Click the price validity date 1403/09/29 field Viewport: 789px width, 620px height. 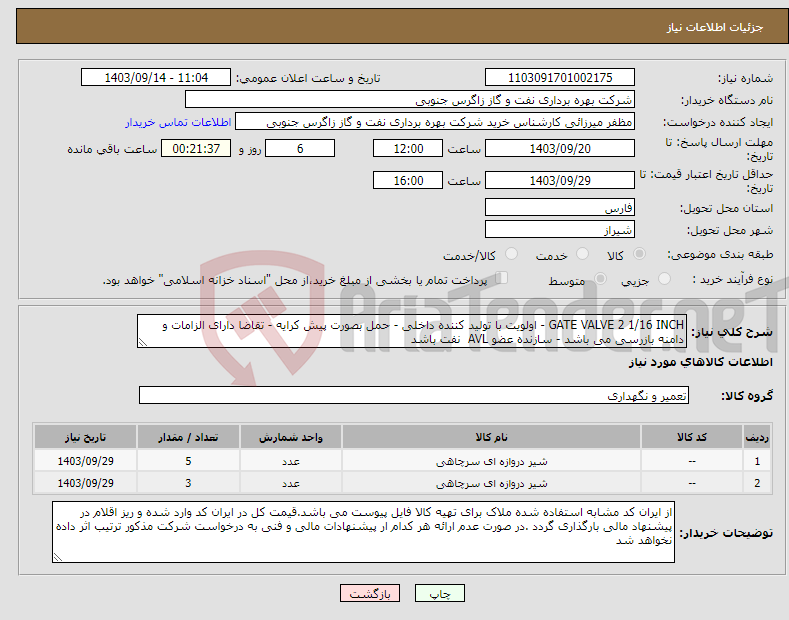(x=560, y=181)
